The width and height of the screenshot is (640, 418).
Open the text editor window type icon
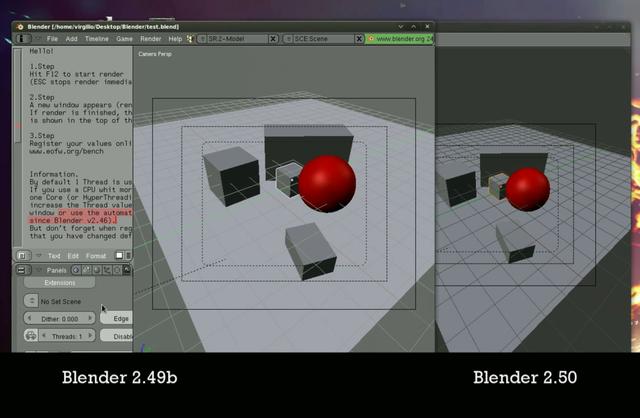(x=22, y=256)
